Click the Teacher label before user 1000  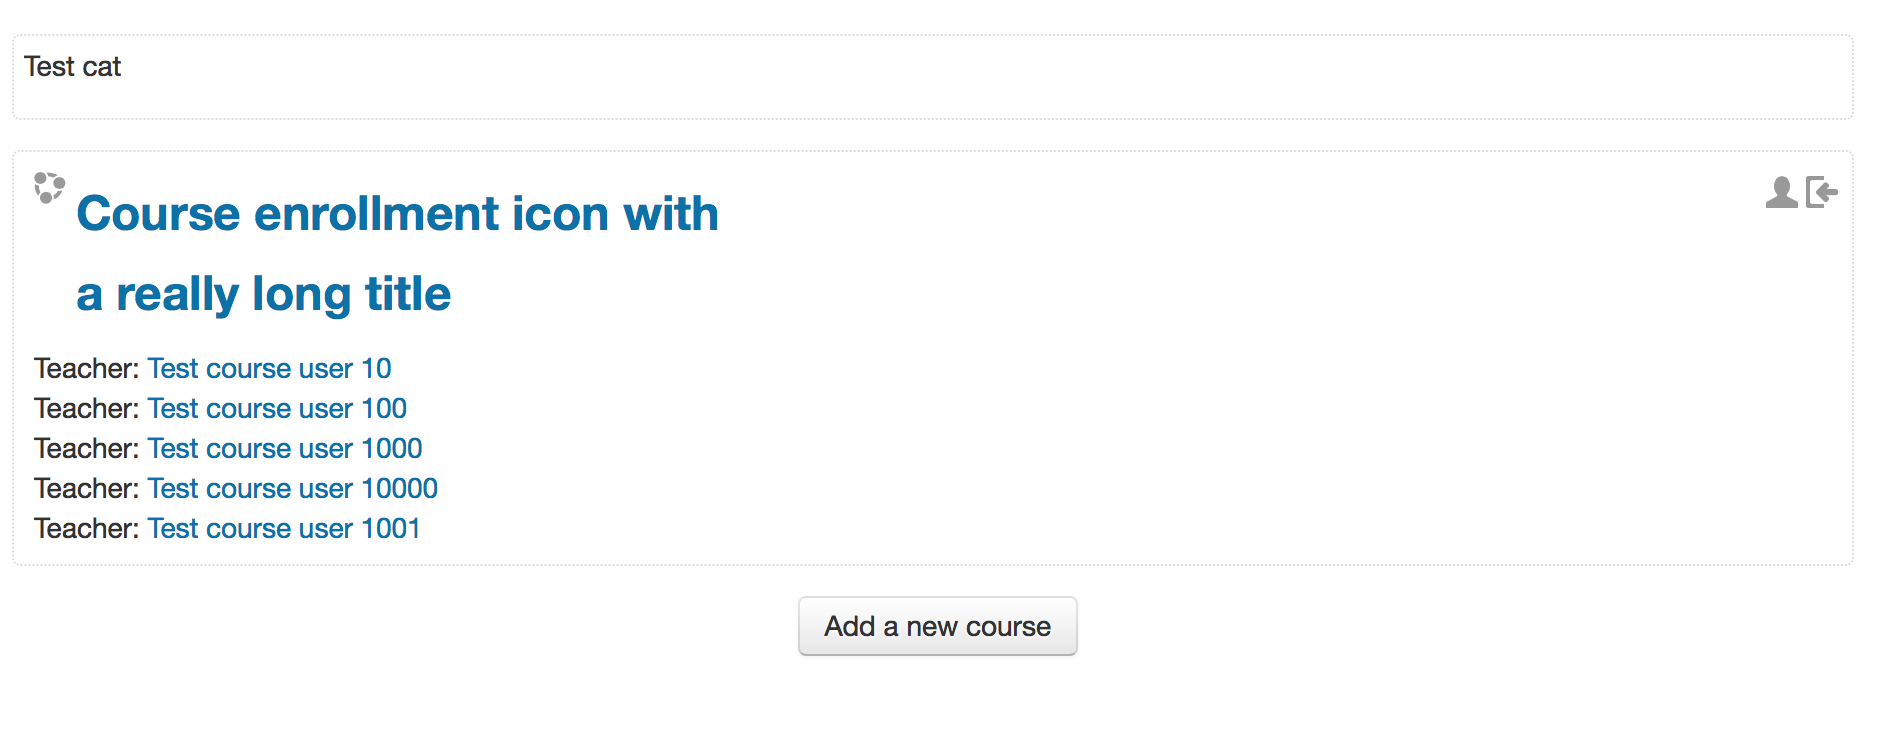click(87, 448)
